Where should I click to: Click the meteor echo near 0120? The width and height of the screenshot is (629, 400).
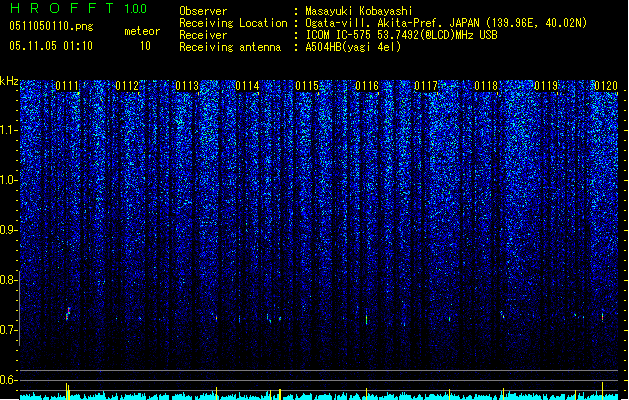[x=603, y=316]
